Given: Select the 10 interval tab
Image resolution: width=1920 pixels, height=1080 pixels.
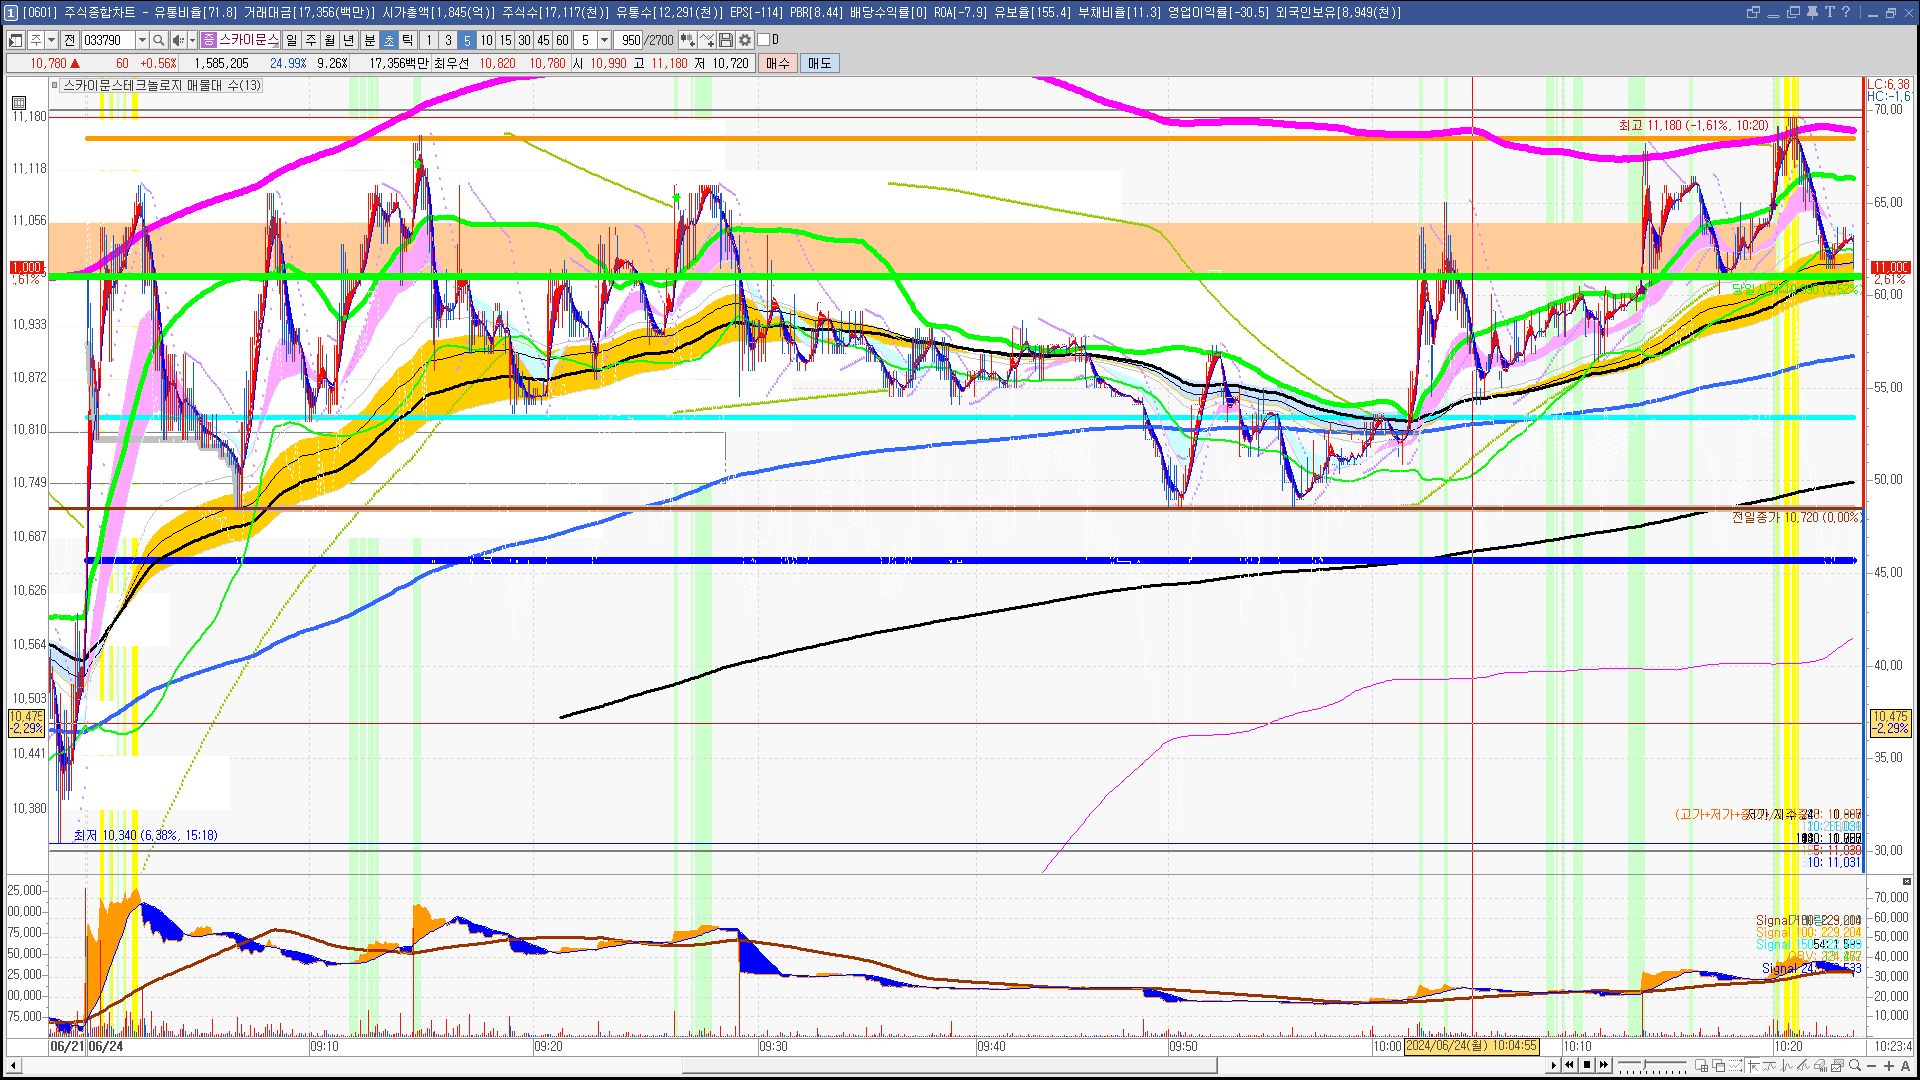Looking at the screenshot, I should point(486,40).
